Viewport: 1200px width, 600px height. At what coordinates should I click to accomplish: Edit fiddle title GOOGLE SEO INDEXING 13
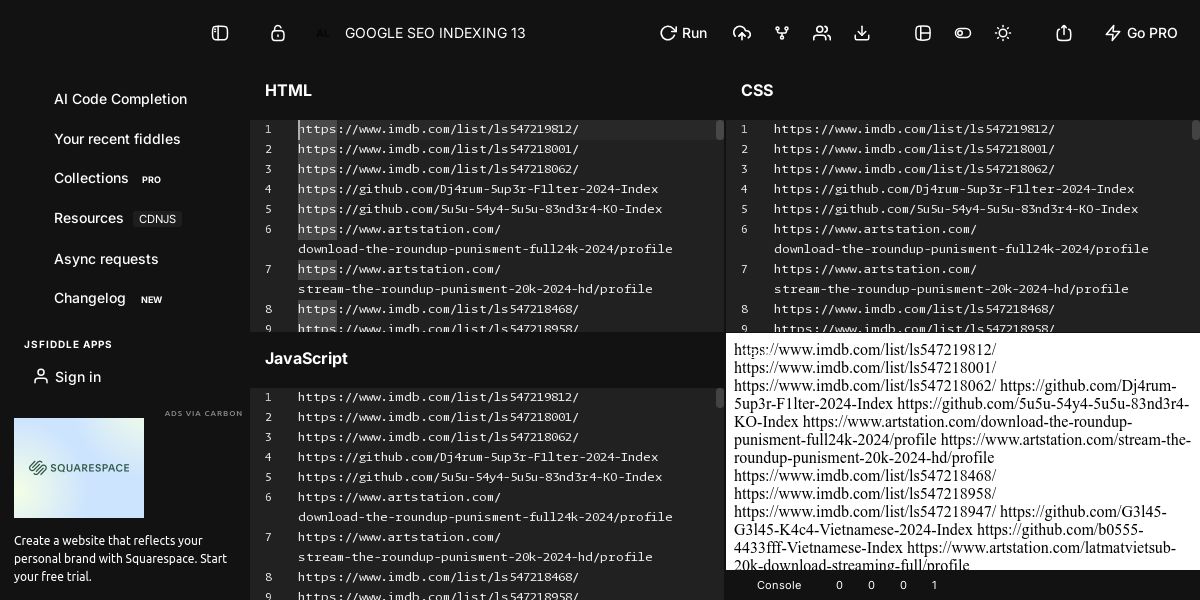tap(435, 33)
